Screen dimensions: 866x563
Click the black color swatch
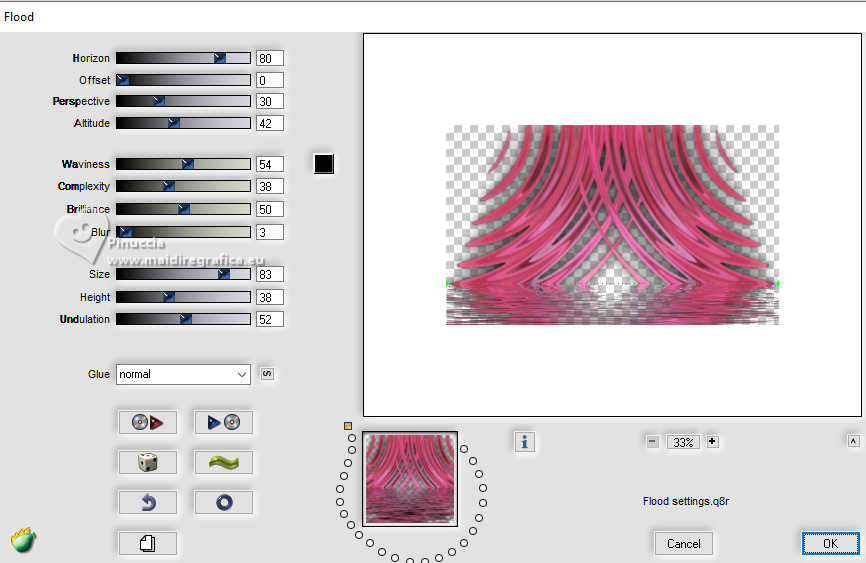coord(324,164)
